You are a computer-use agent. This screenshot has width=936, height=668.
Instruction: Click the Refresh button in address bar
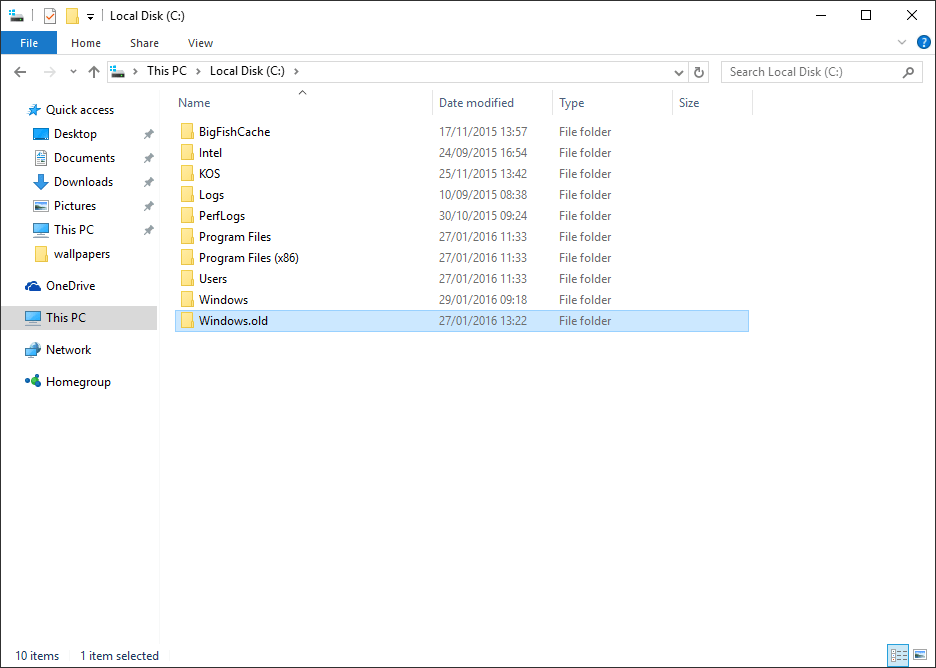[698, 72]
